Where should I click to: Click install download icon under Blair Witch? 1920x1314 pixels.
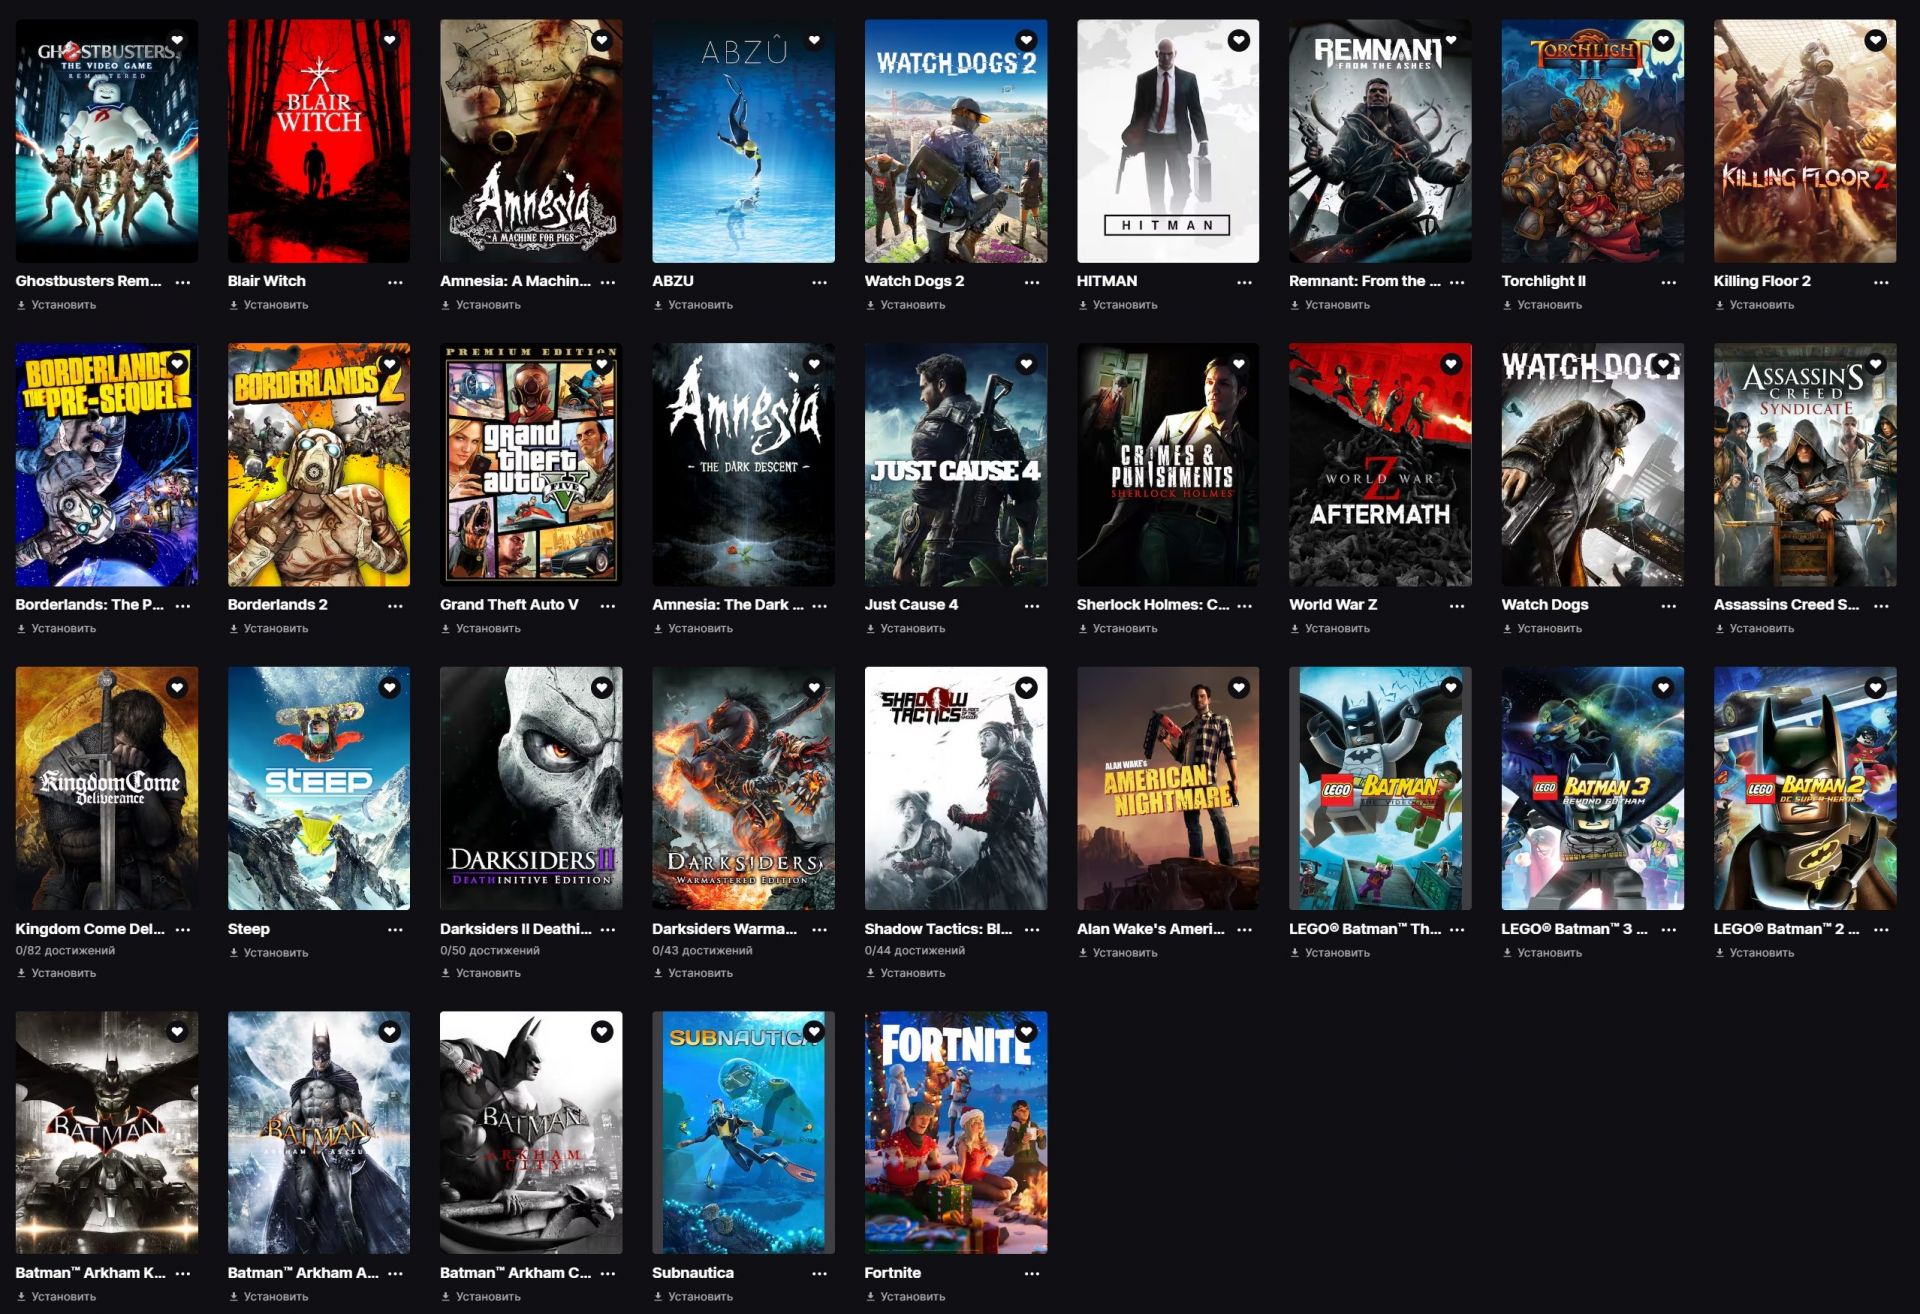pyautogui.click(x=233, y=305)
